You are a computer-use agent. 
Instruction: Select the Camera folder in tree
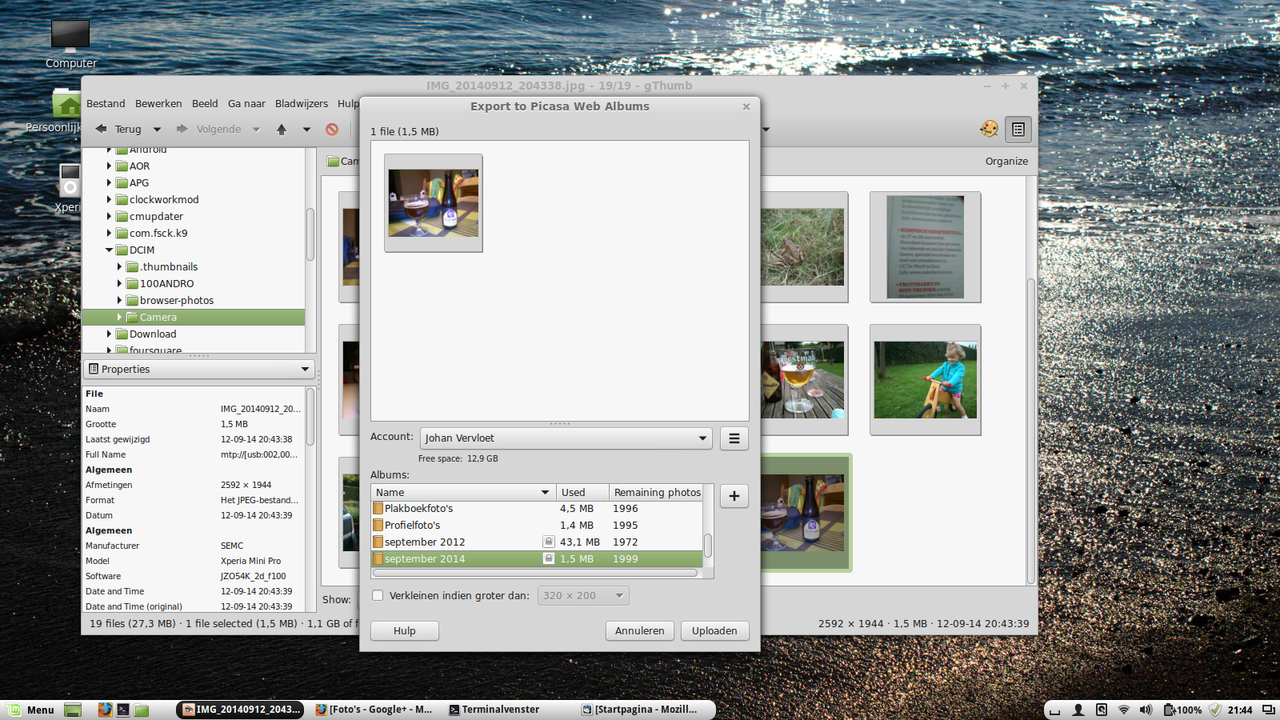[x=193, y=317]
